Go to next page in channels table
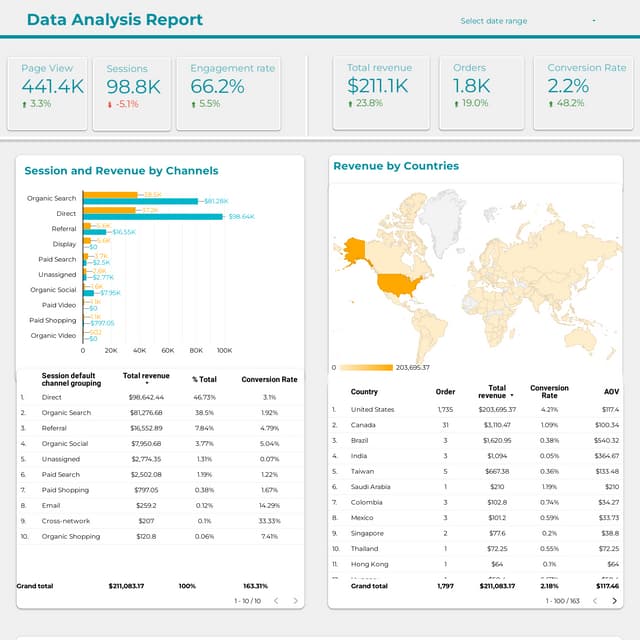The image size is (640, 640). [x=295, y=600]
